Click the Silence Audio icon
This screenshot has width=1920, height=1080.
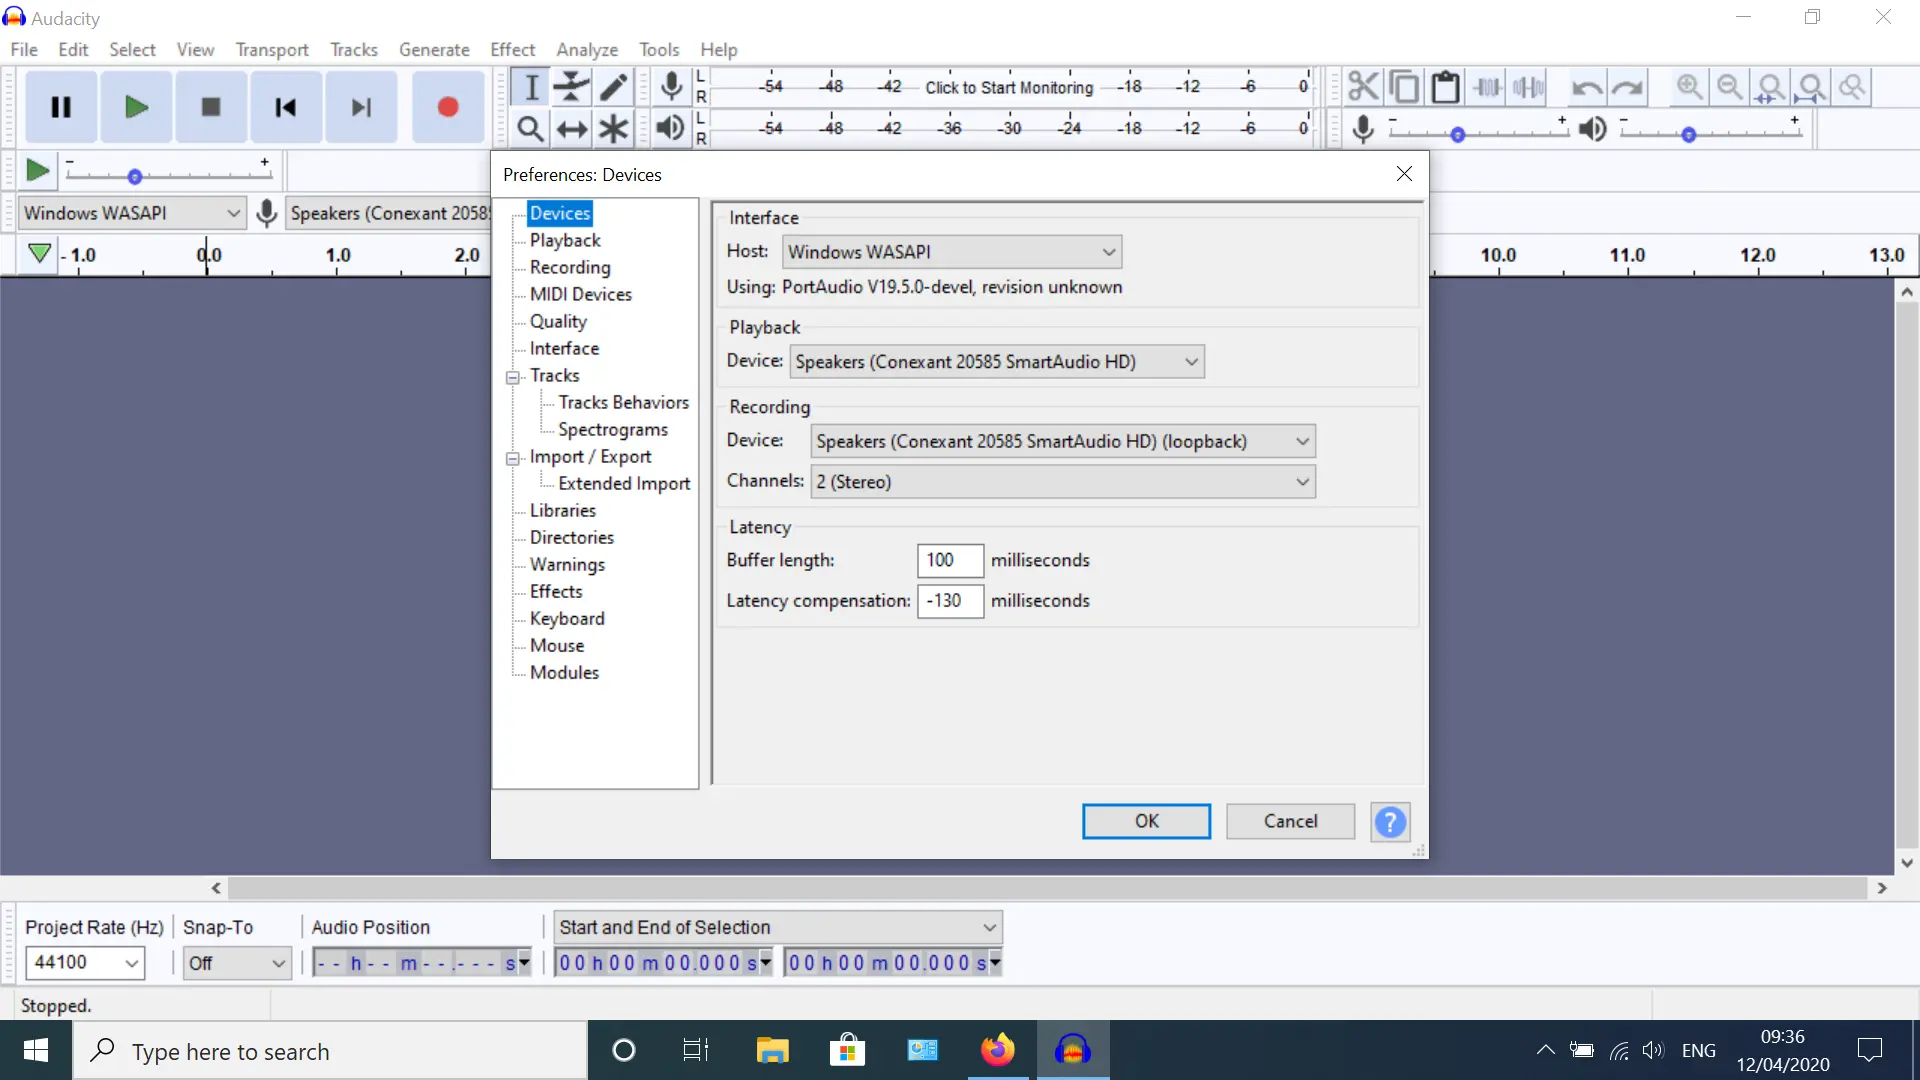click(1528, 87)
